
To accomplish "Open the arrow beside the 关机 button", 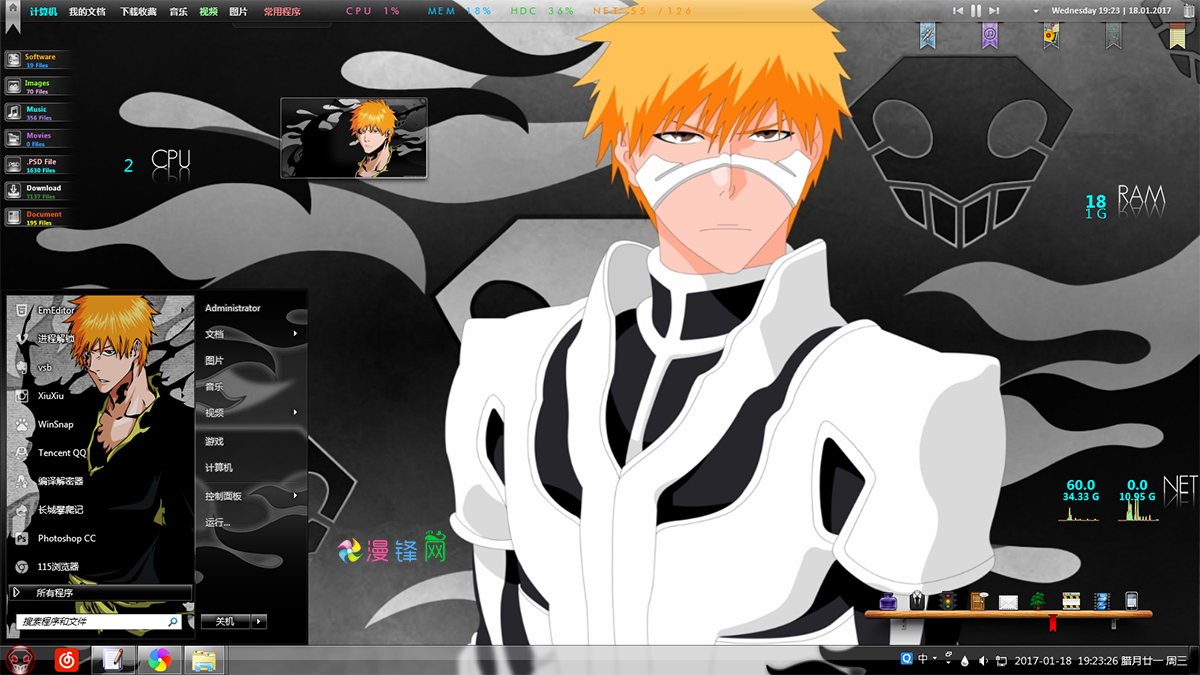I will pos(259,621).
